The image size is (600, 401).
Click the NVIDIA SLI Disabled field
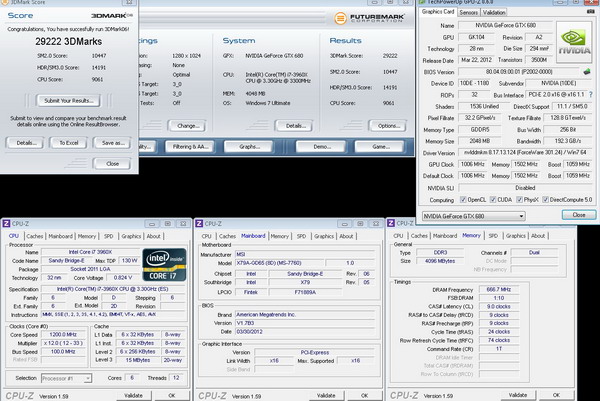pyautogui.click(x=525, y=188)
